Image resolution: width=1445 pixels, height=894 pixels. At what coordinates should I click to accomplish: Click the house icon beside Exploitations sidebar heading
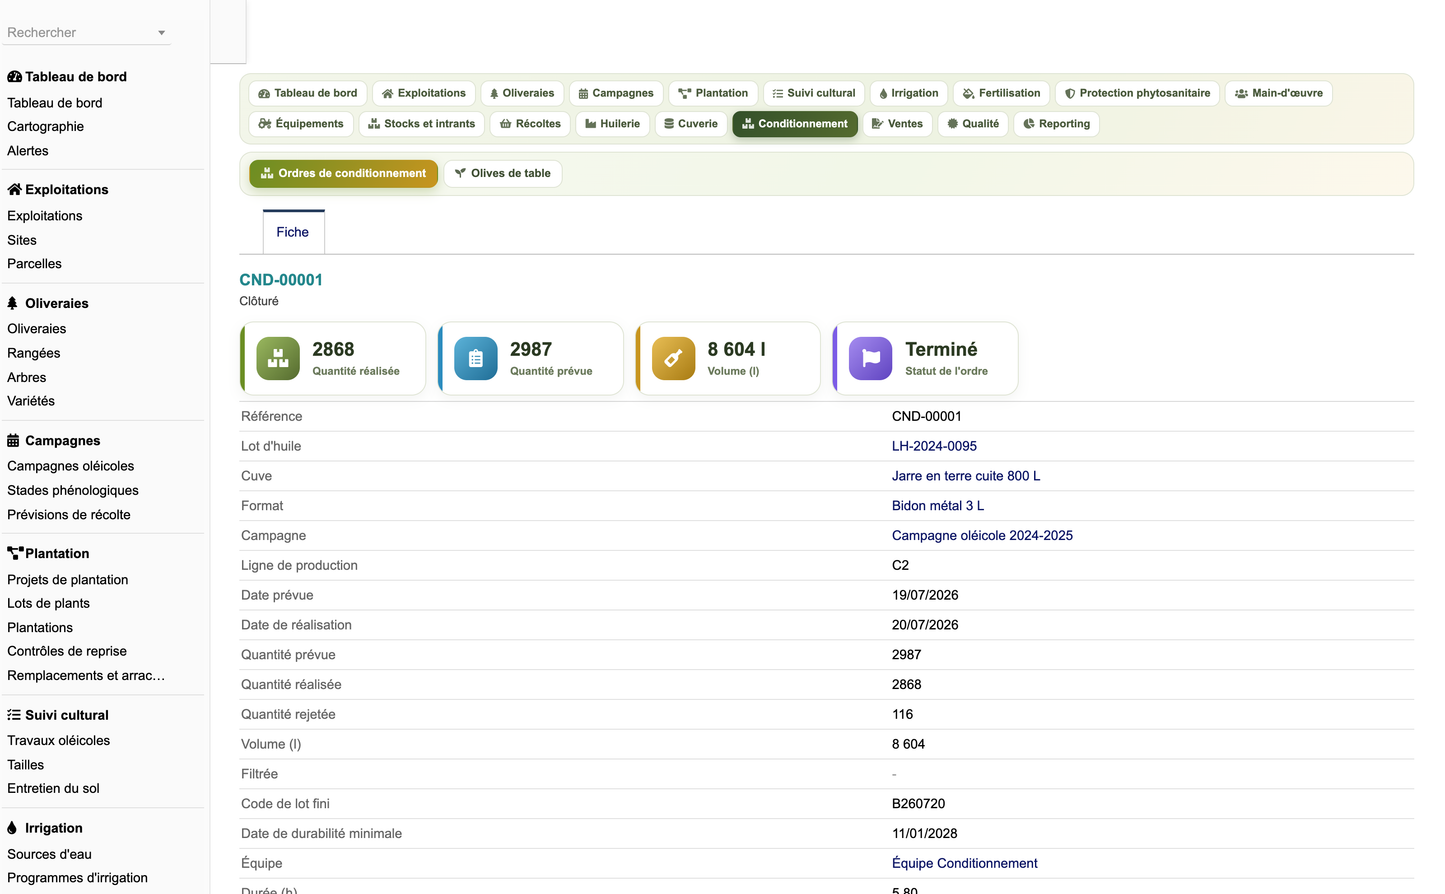click(14, 190)
